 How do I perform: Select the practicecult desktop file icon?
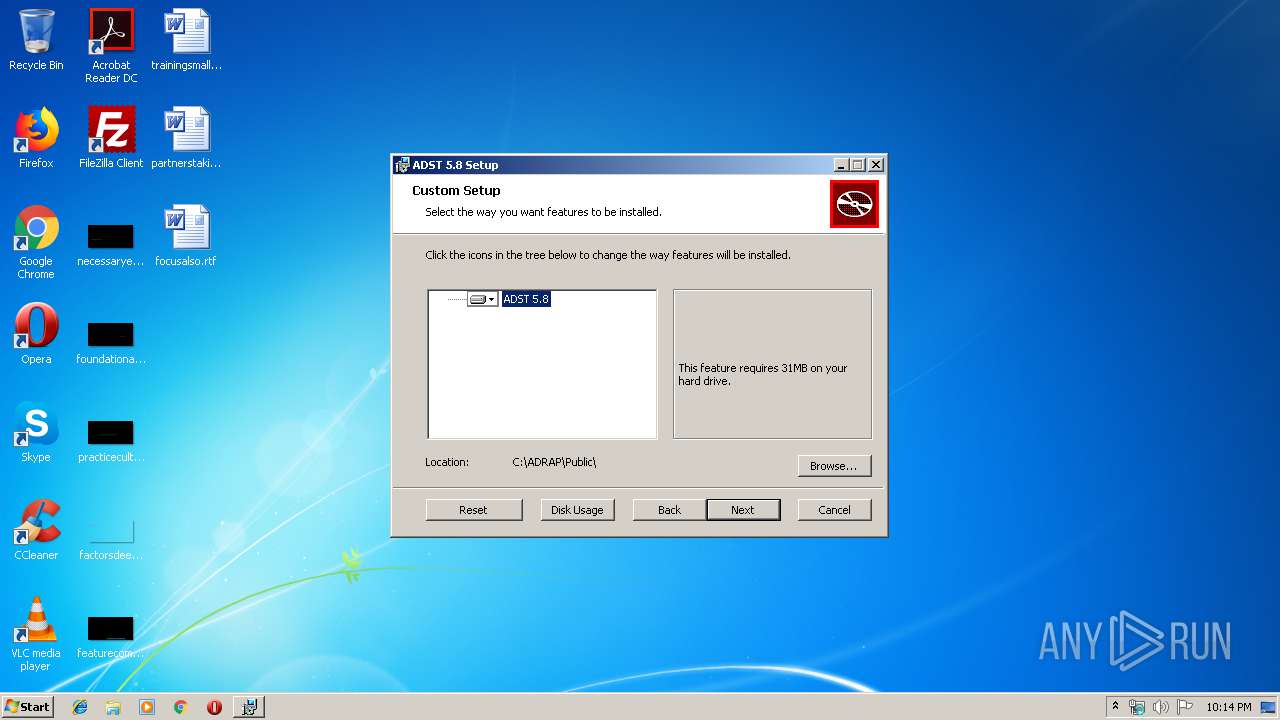point(111,441)
